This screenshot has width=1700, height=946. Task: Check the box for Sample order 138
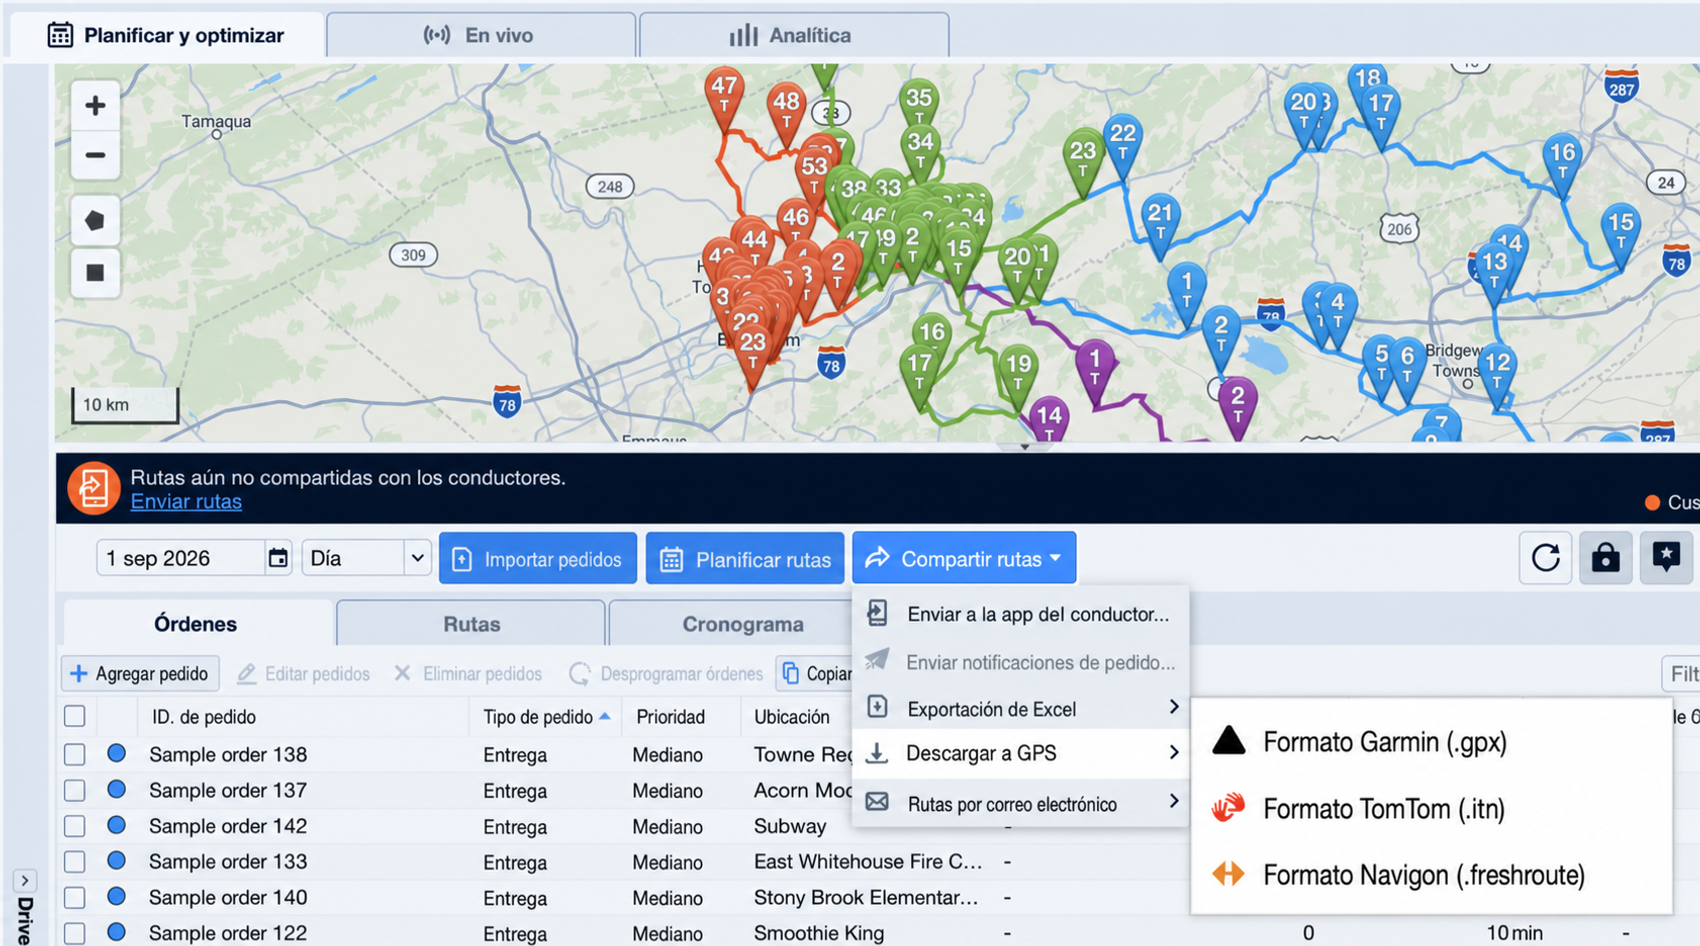point(74,754)
